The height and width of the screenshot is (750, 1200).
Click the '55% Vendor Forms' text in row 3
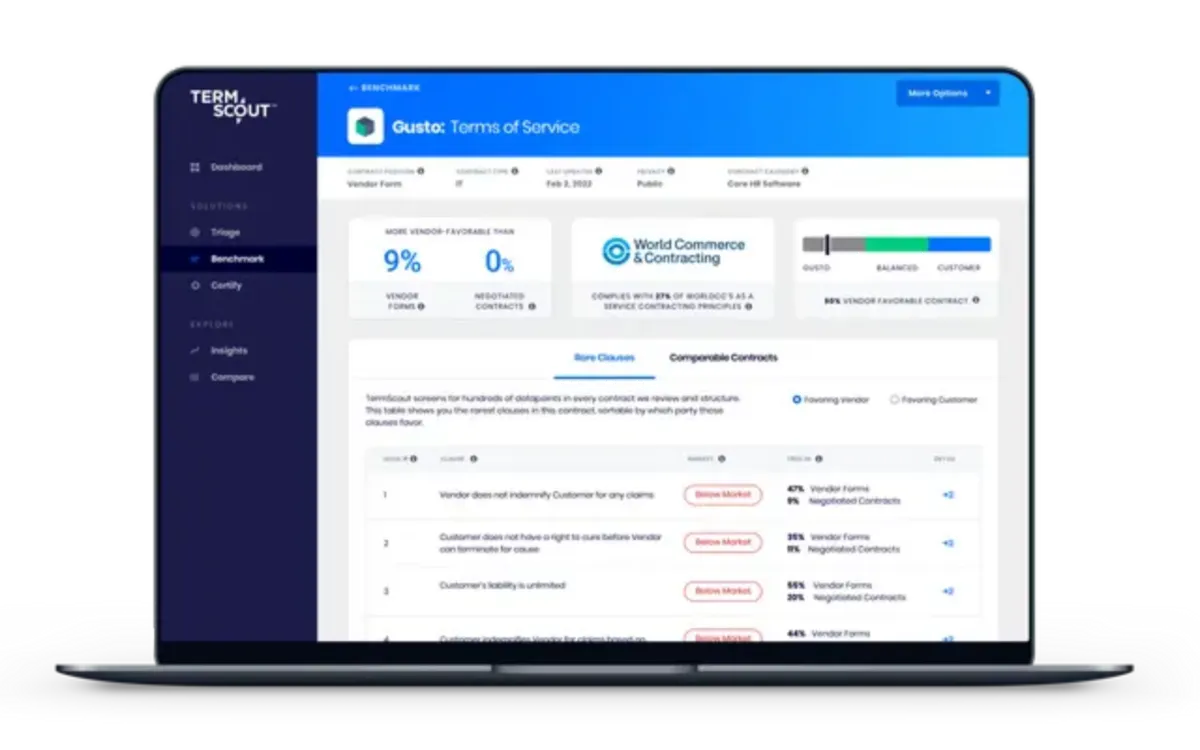pos(830,585)
